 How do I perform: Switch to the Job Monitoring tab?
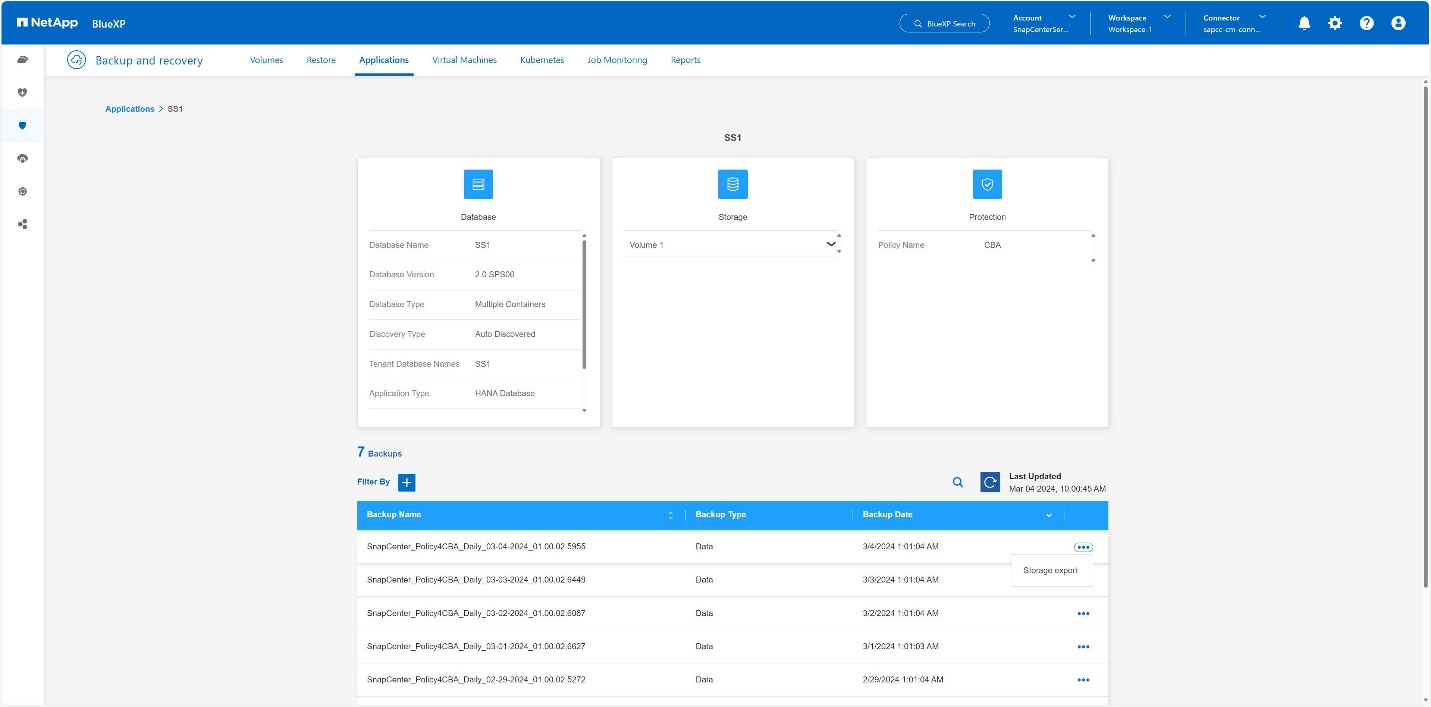coord(617,60)
